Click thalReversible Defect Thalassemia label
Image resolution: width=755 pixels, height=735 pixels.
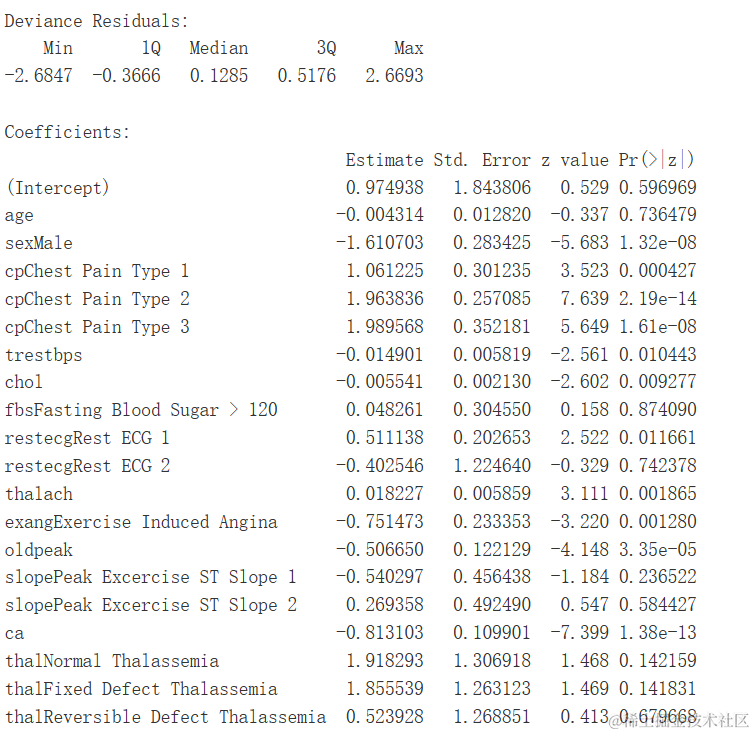pyautogui.click(x=165, y=717)
